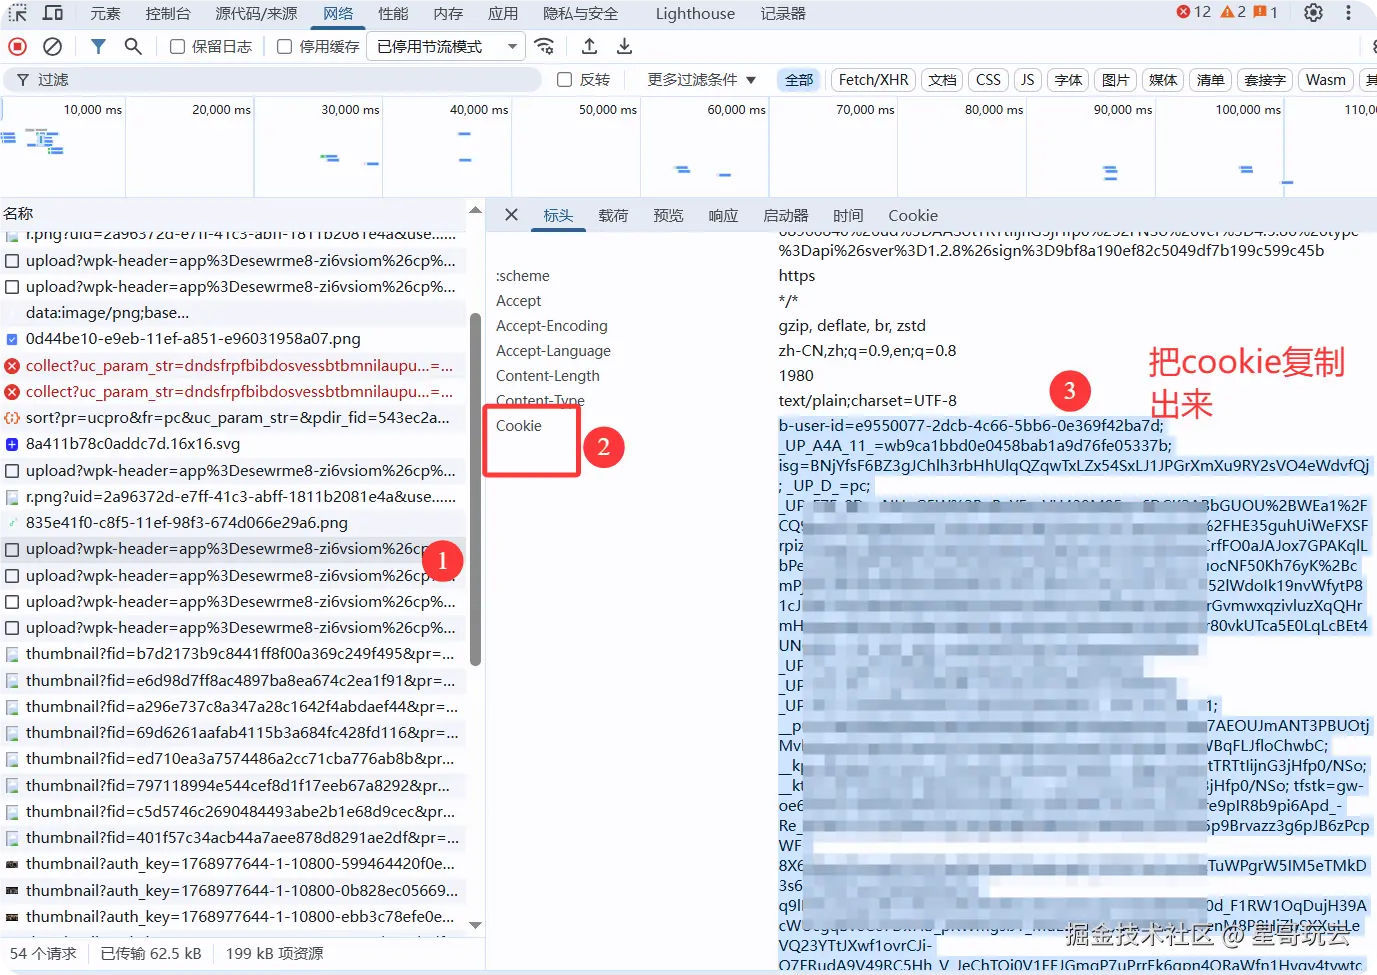Close the request details panel
The width and height of the screenshot is (1377, 975).
(x=511, y=215)
